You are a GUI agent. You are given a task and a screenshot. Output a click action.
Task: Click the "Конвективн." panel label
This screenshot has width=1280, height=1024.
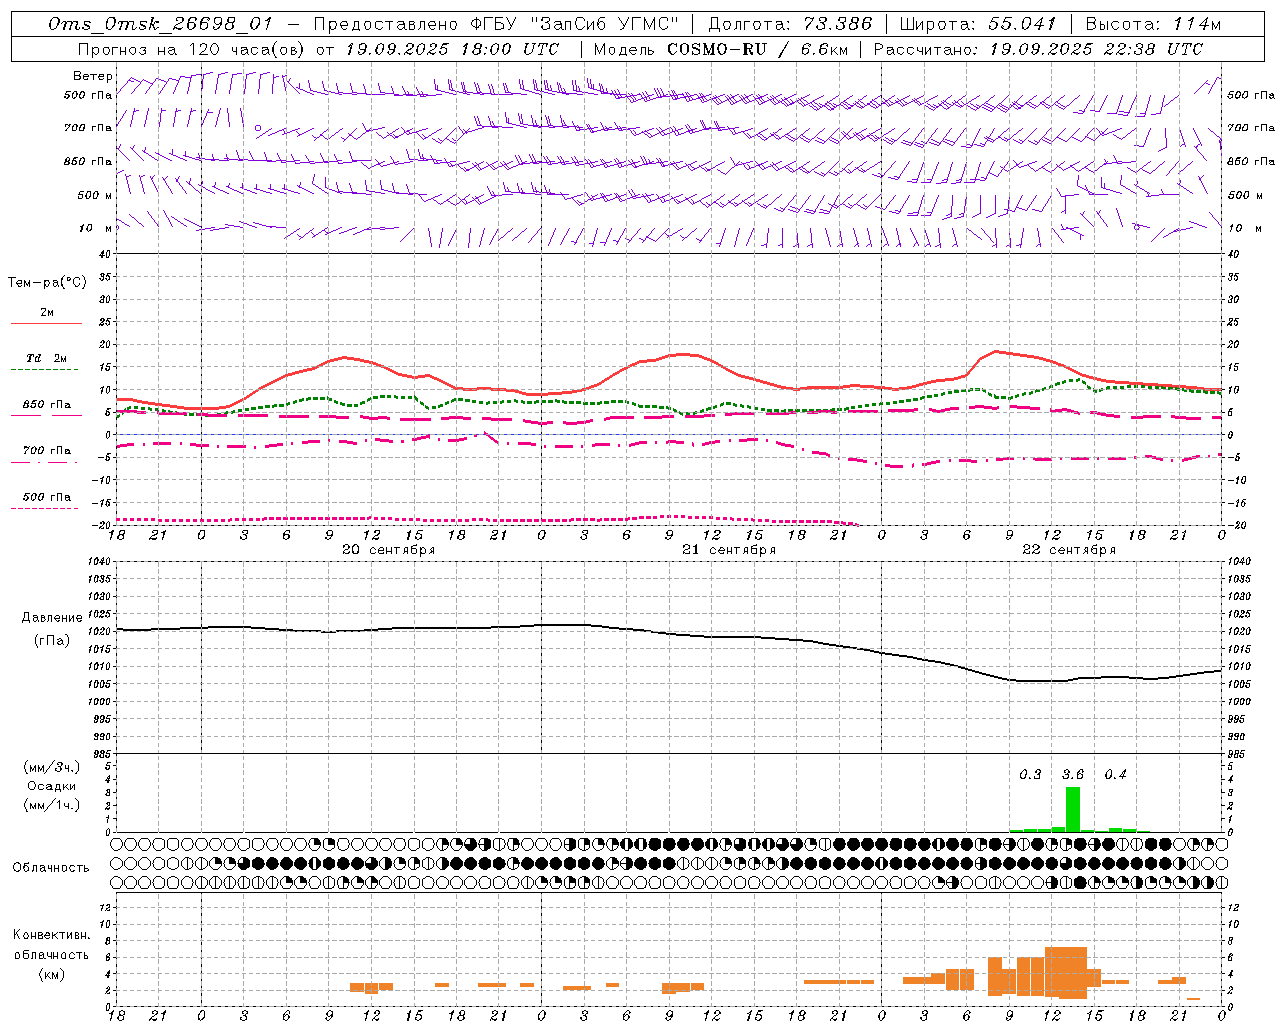pos(51,935)
